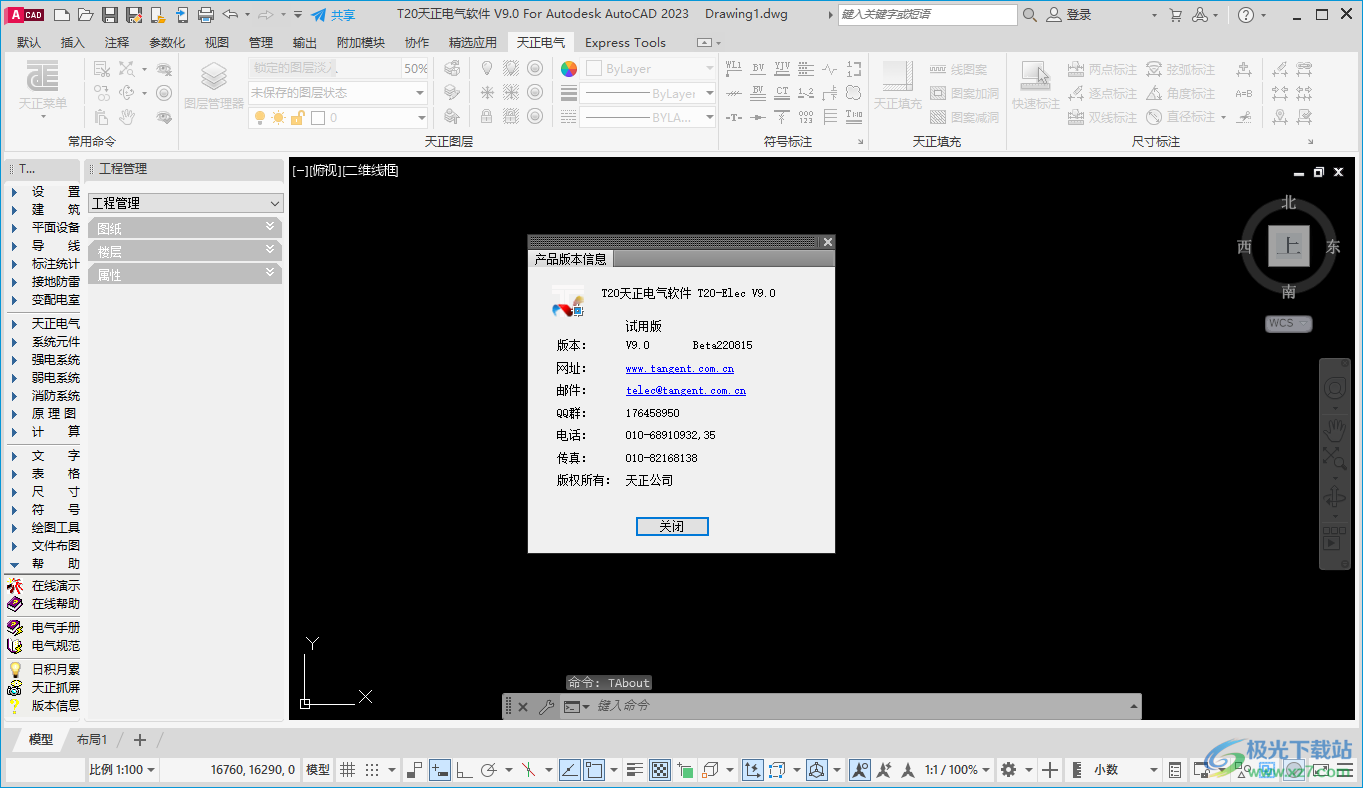This screenshot has width=1363, height=788.
Task: Click the object color wheel swatch
Action: [568, 69]
